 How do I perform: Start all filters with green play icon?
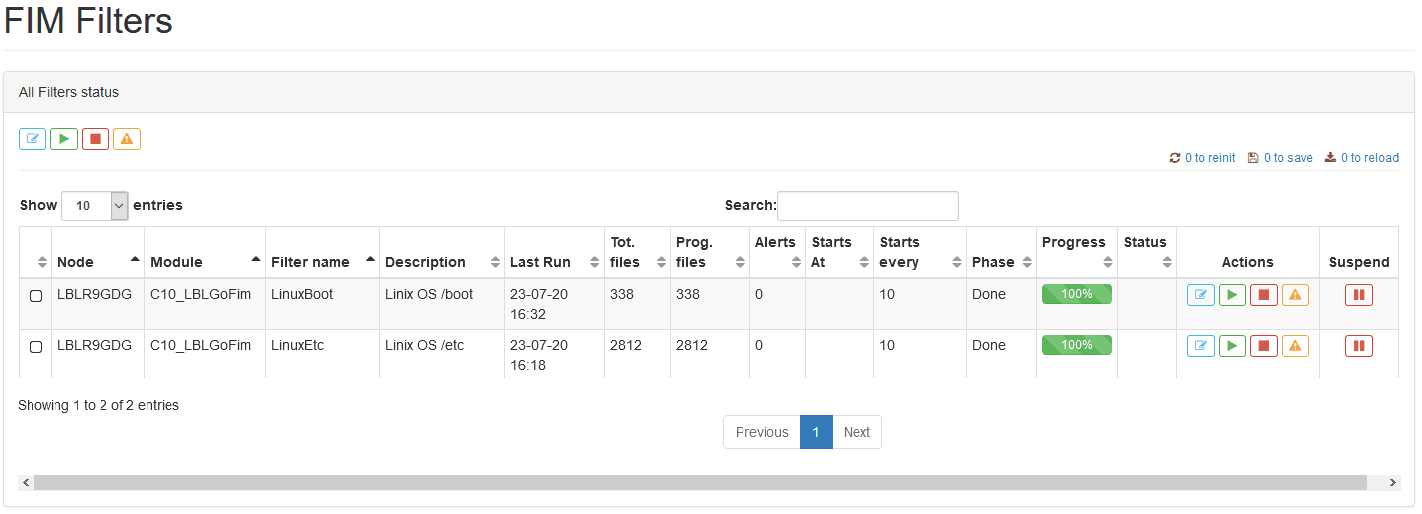pyautogui.click(x=64, y=139)
